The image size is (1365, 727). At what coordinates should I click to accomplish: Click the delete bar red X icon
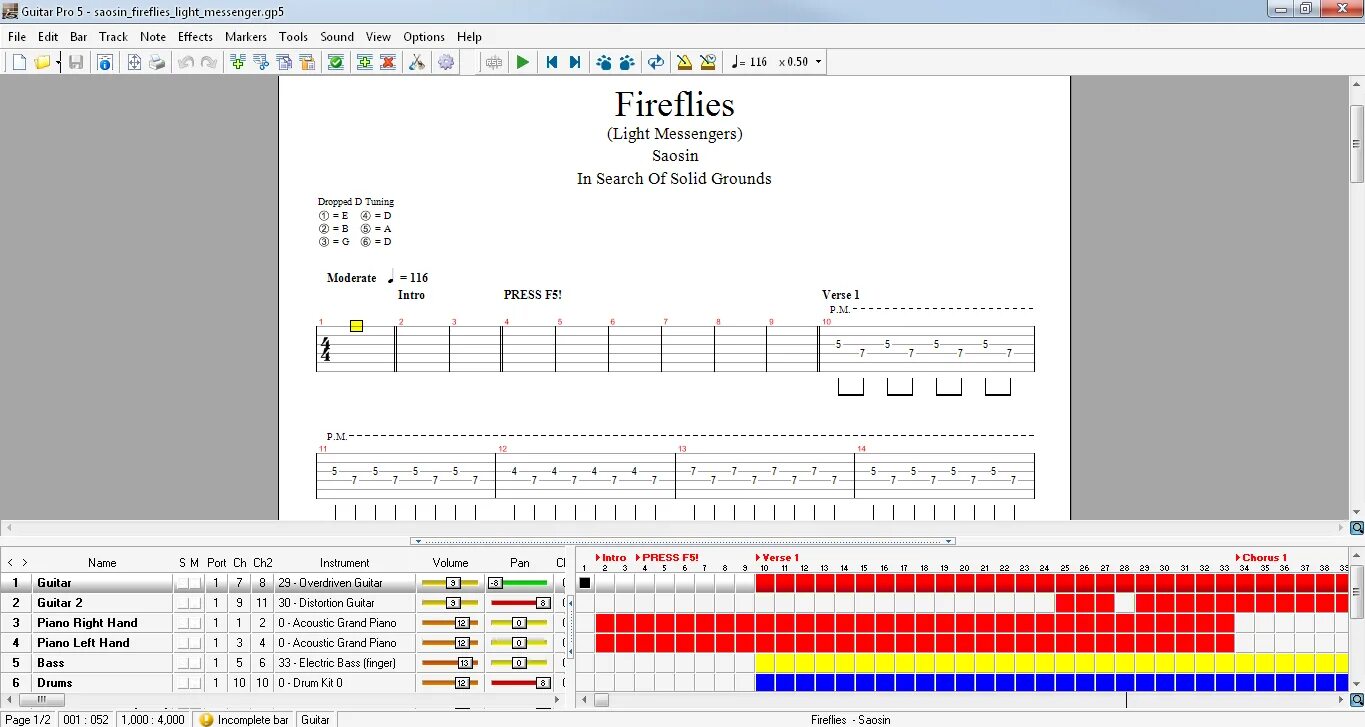click(388, 62)
